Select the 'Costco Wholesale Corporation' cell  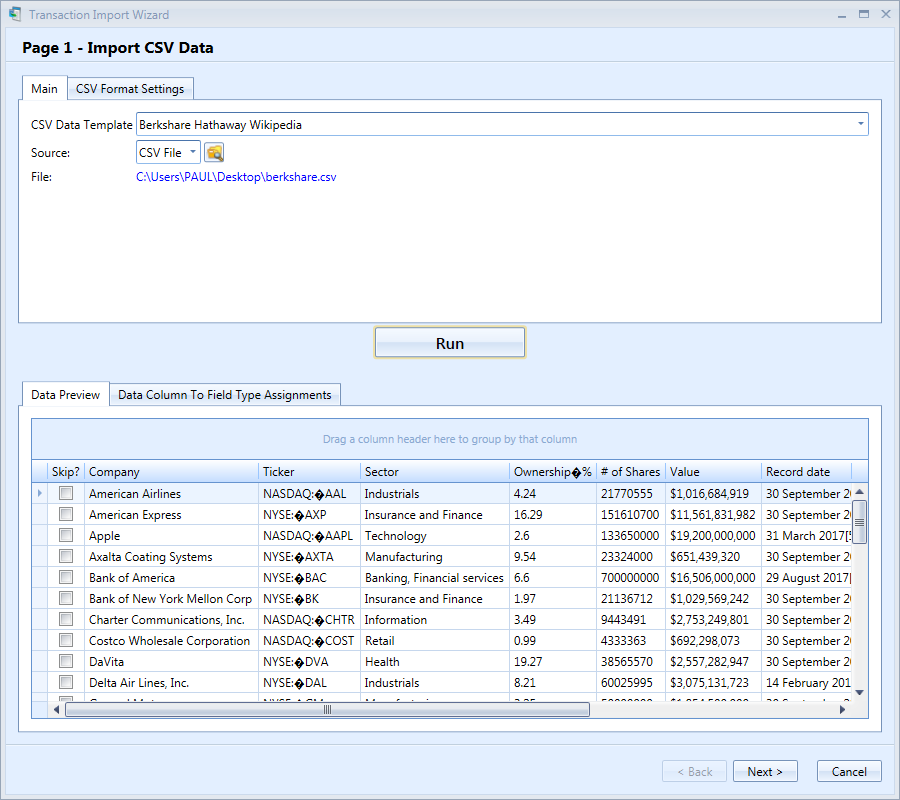(x=171, y=640)
